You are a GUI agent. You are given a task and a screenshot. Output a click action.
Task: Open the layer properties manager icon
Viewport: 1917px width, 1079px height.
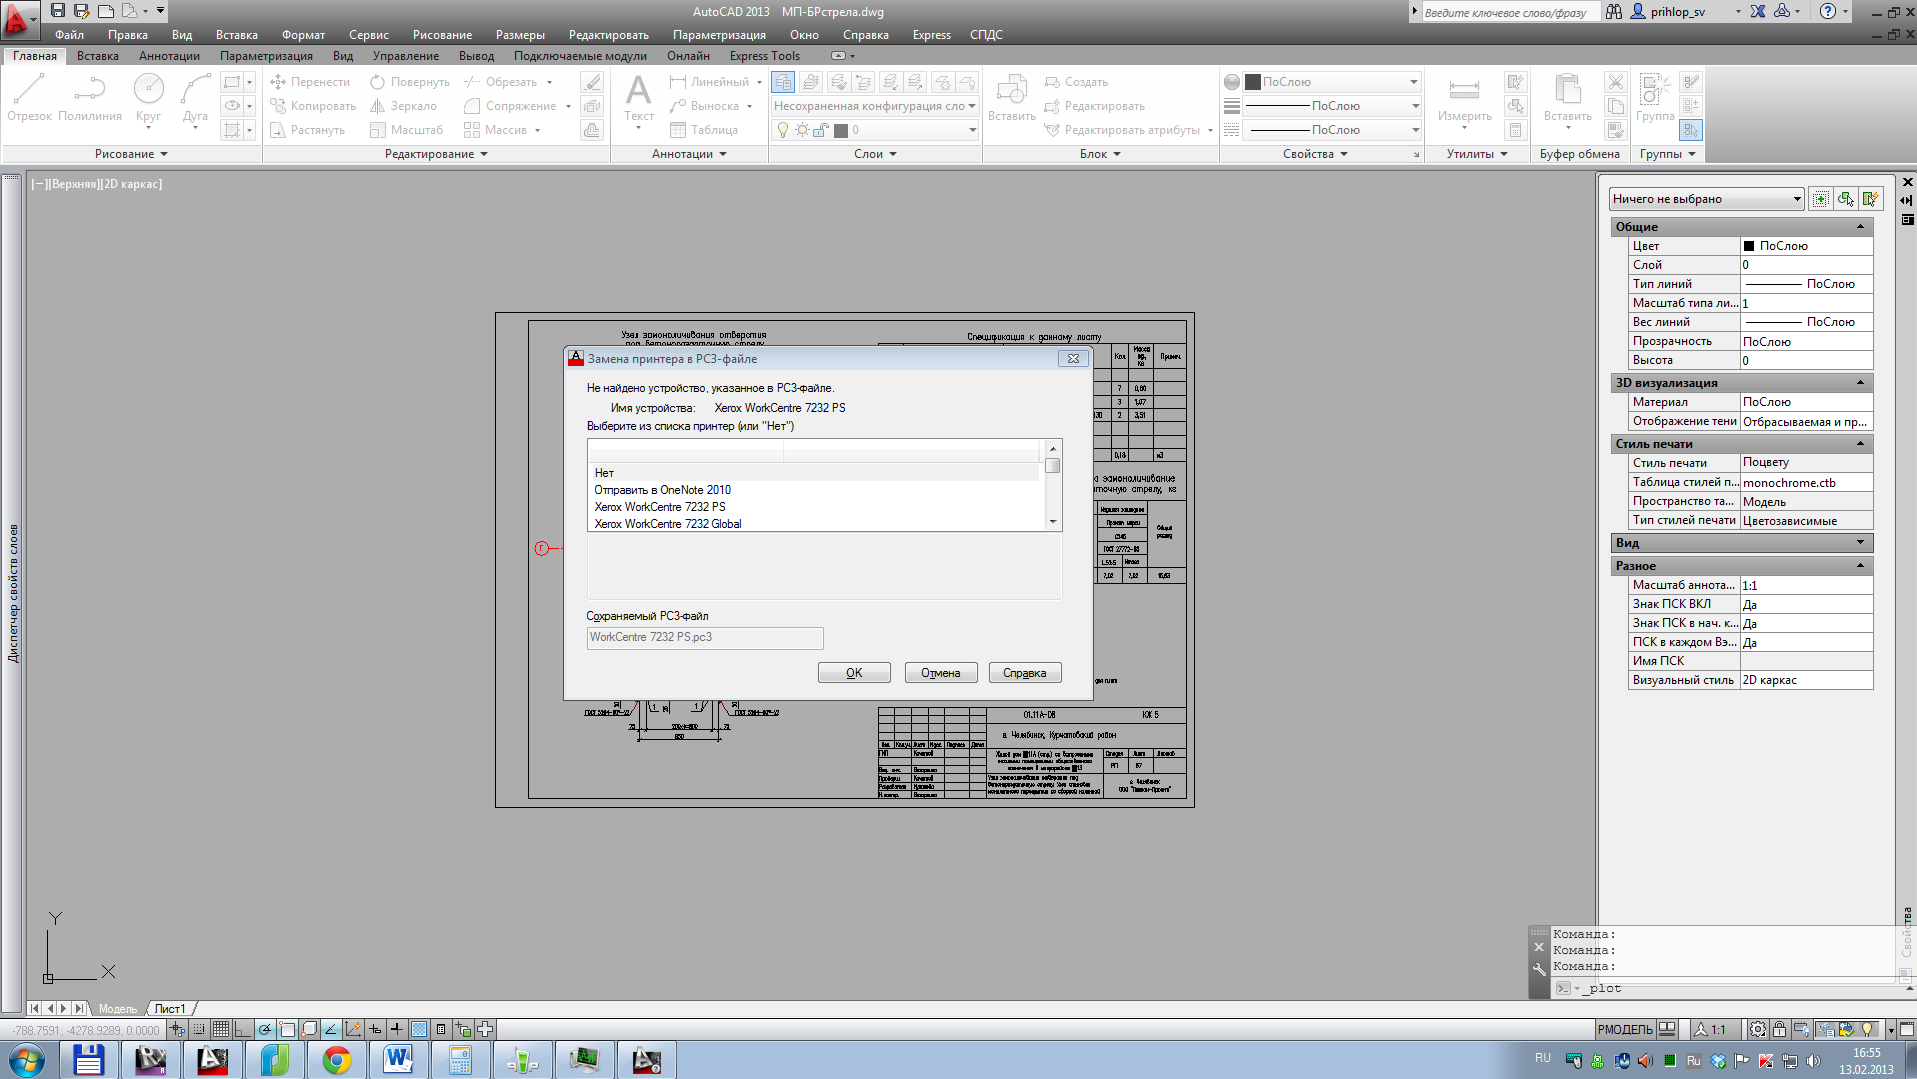[x=783, y=82]
